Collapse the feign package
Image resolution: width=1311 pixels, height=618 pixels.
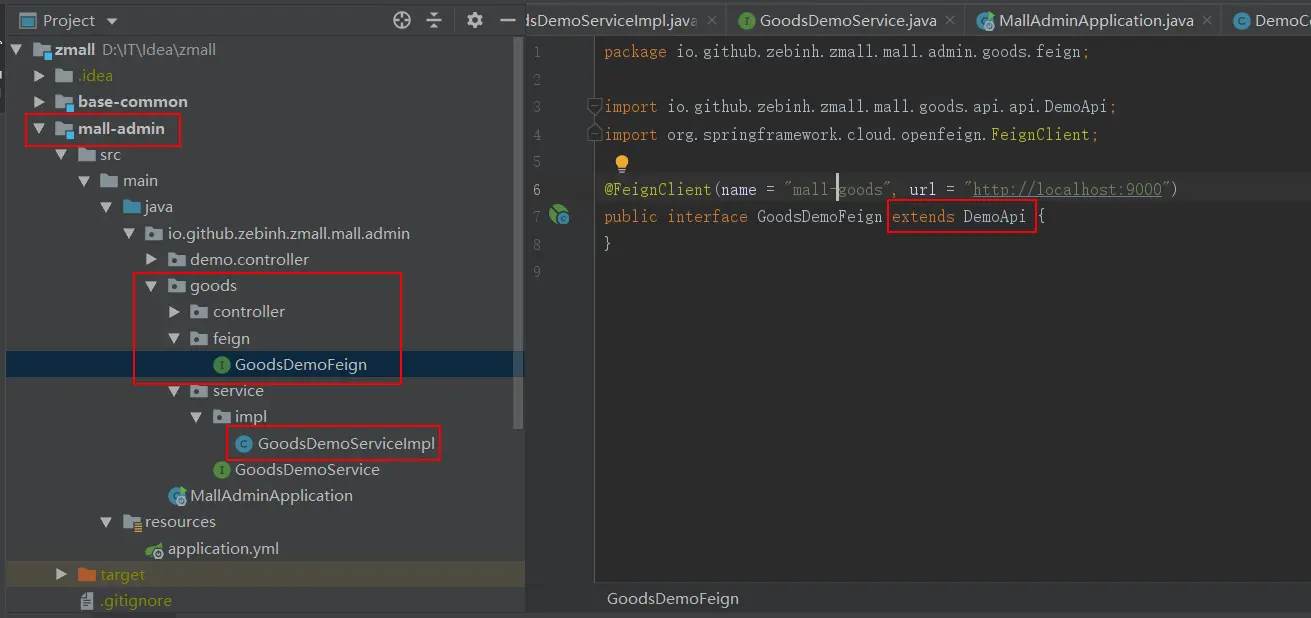click(174, 338)
